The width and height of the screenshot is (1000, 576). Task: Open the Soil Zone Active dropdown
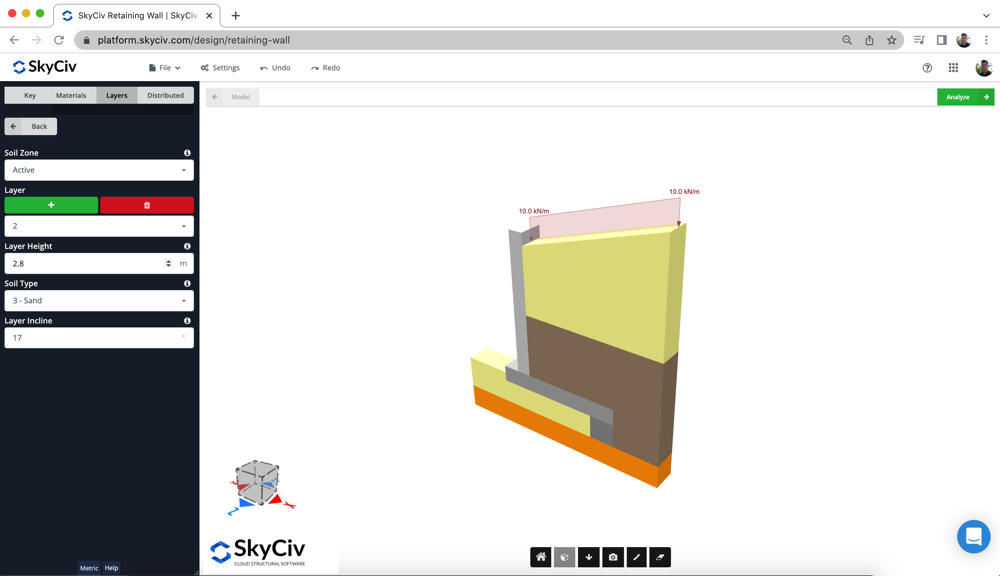pos(98,170)
